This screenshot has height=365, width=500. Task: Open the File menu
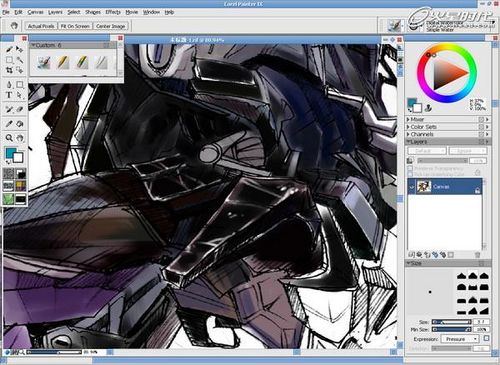pyautogui.click(x=6, y=12)
